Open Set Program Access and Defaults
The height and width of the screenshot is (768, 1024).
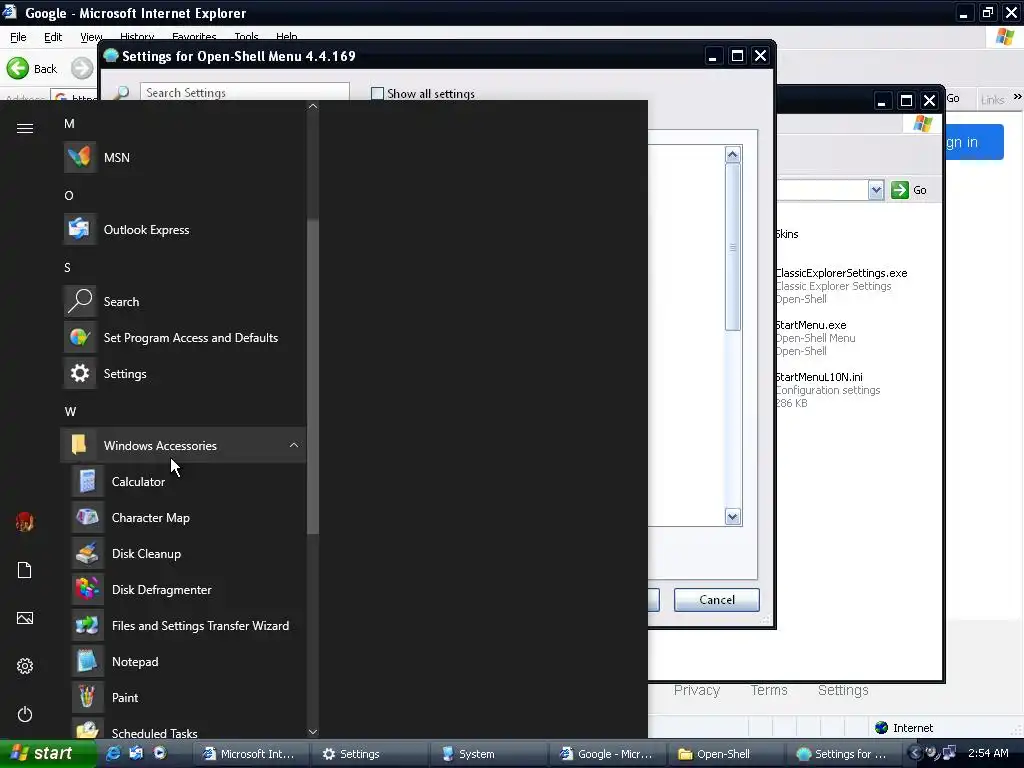point(183,338)
